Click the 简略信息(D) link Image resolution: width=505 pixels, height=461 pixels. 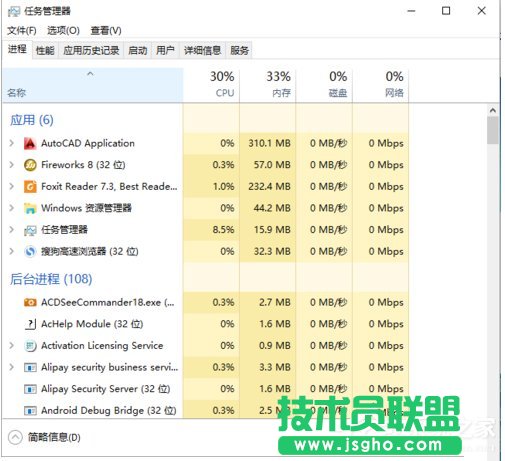click(54, 437)
